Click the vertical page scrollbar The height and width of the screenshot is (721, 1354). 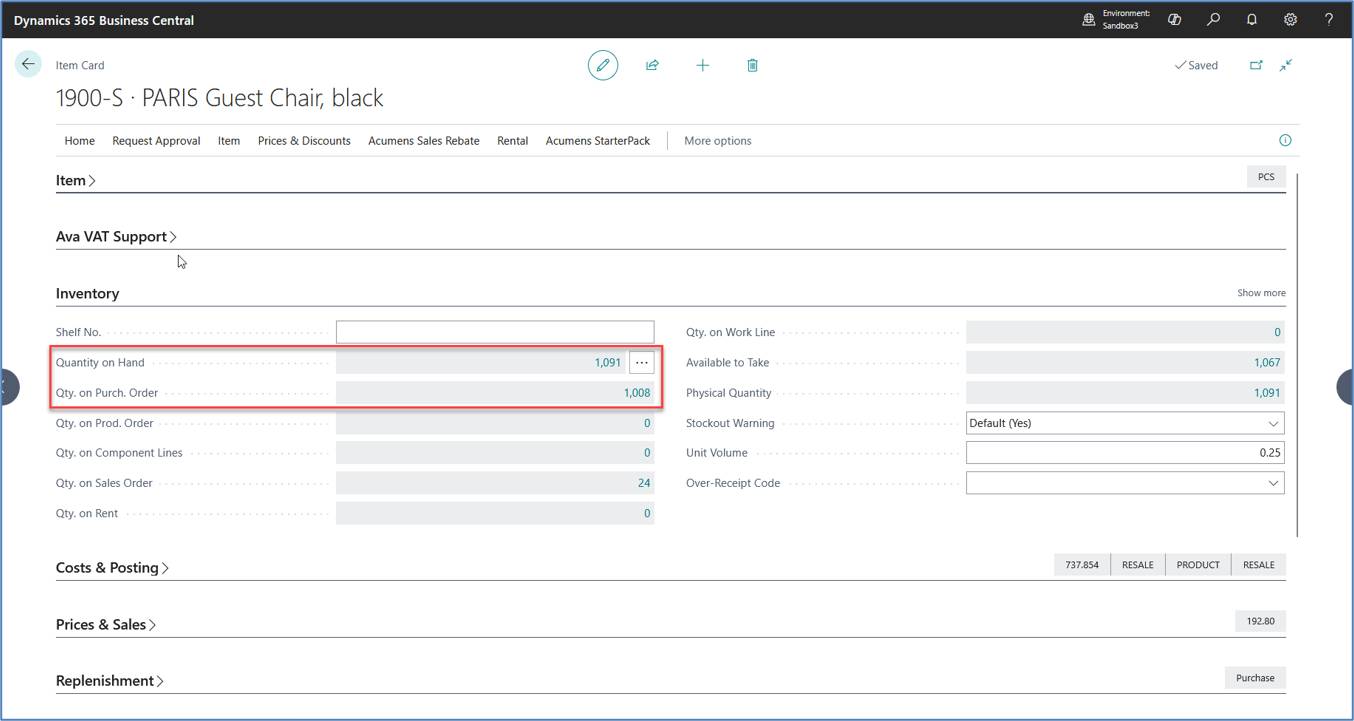(x=1297, y=355)
